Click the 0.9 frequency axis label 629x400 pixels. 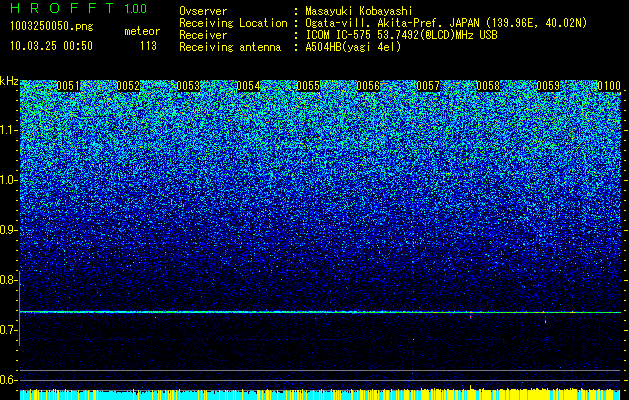(x=8, y=230)
